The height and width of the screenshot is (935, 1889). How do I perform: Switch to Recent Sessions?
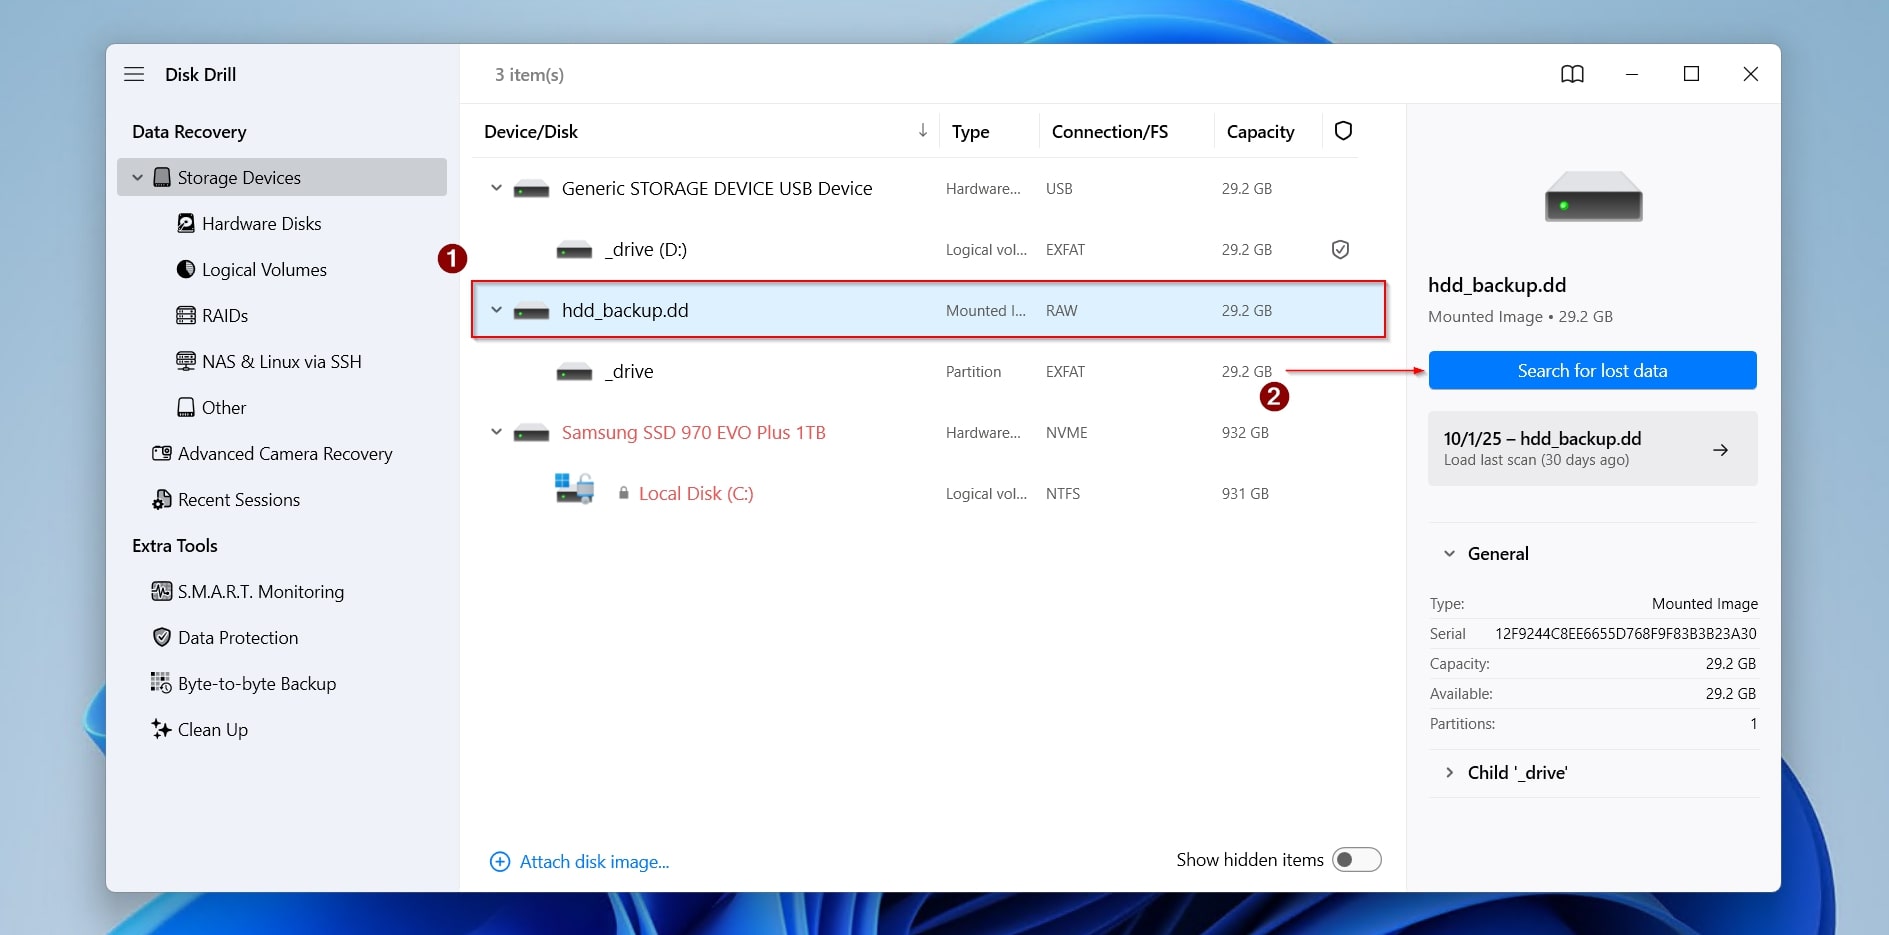tap(237, 499)
